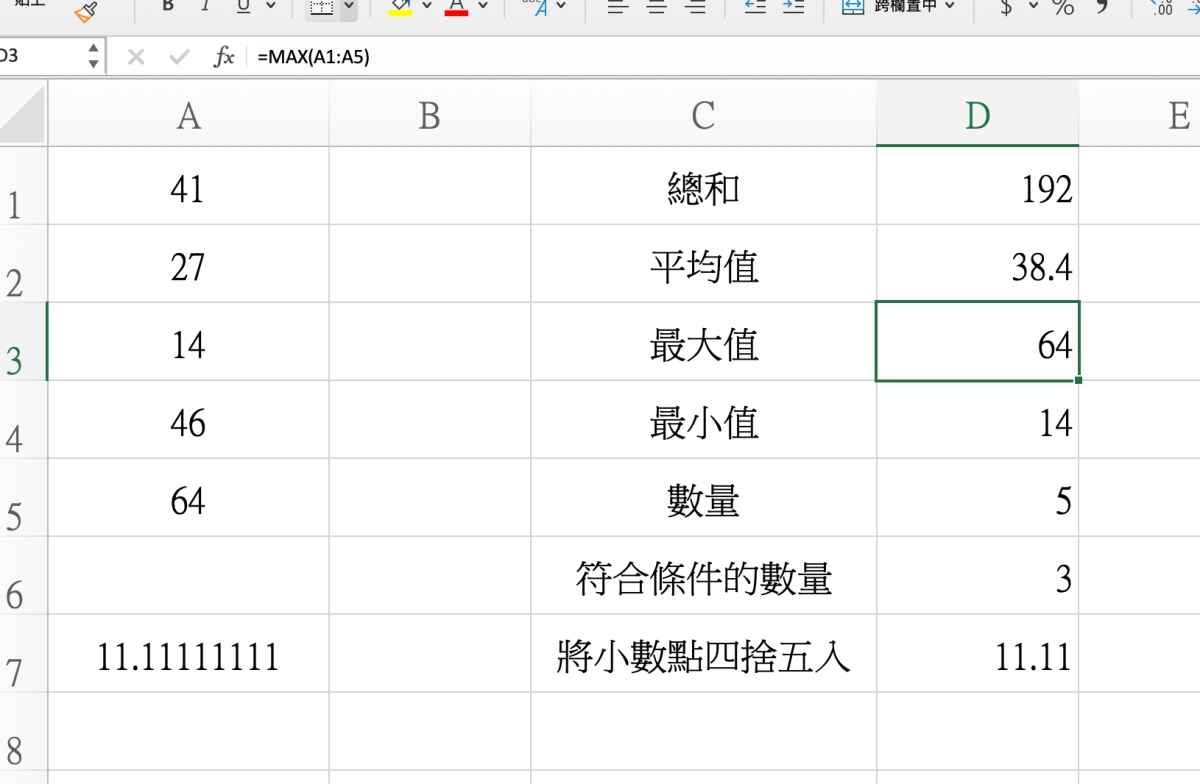Center align the text
Image resolution: width=1200 pixels, height=784 pixels.
(657, 7)
